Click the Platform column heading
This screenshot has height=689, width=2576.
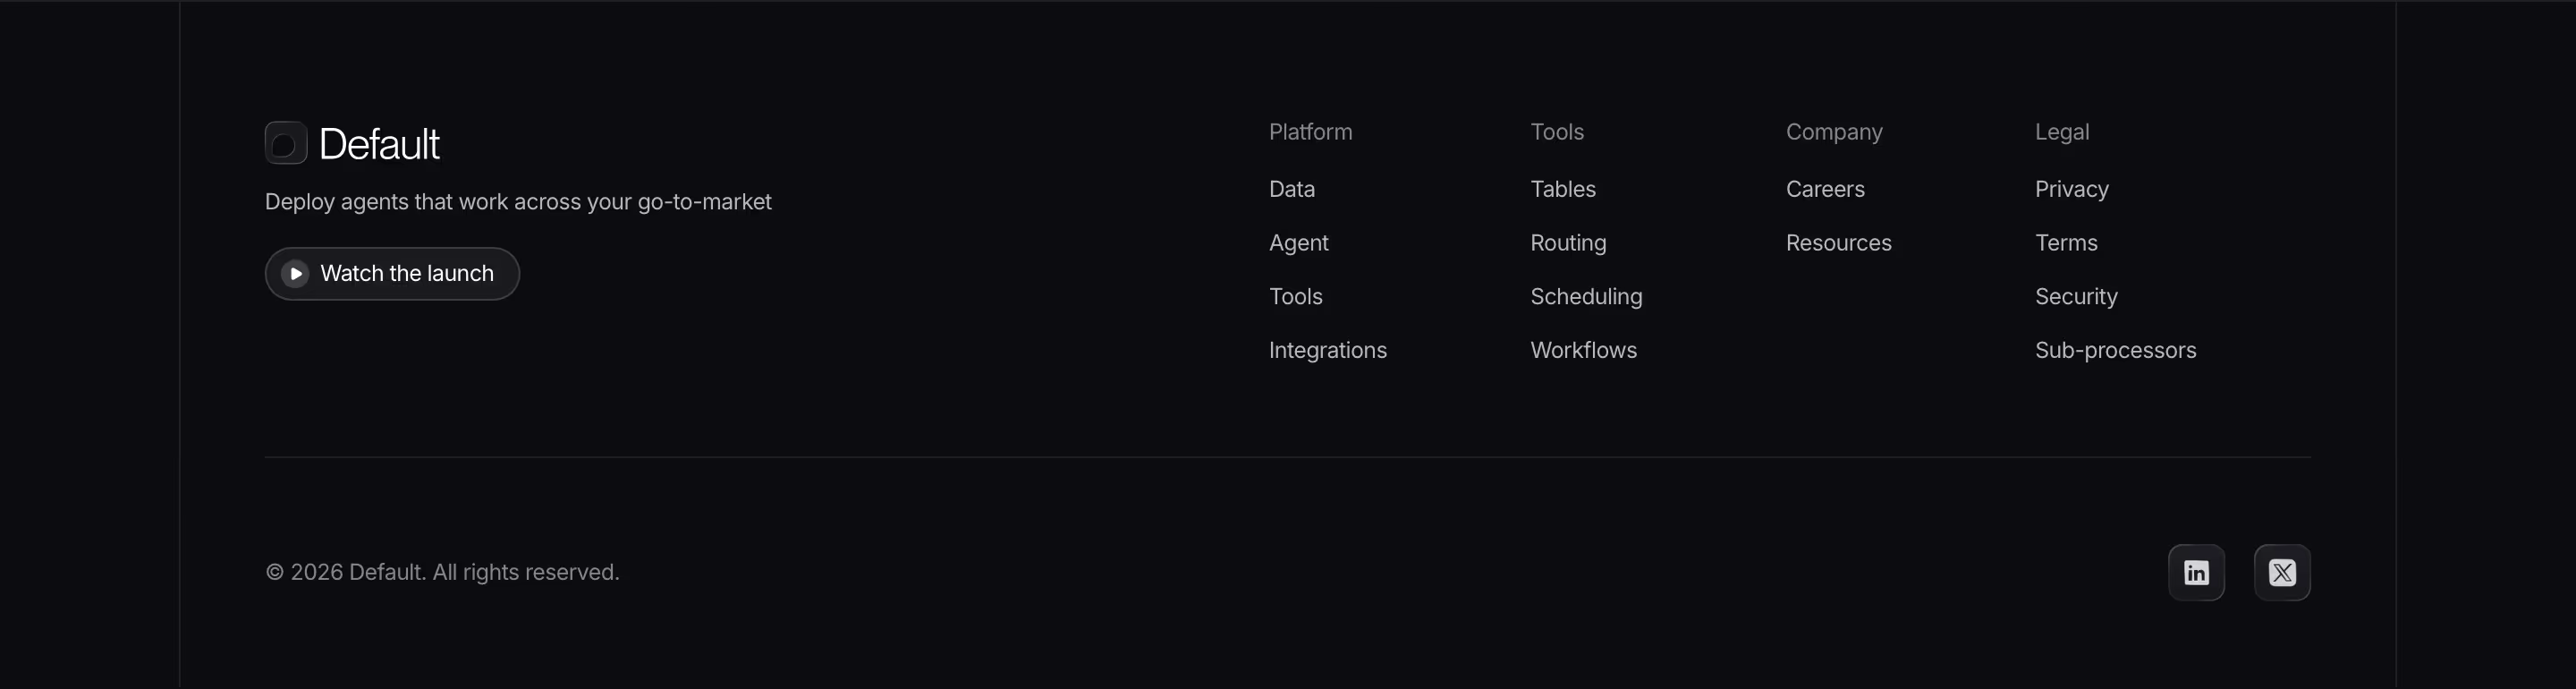(x=1311, y=132)
